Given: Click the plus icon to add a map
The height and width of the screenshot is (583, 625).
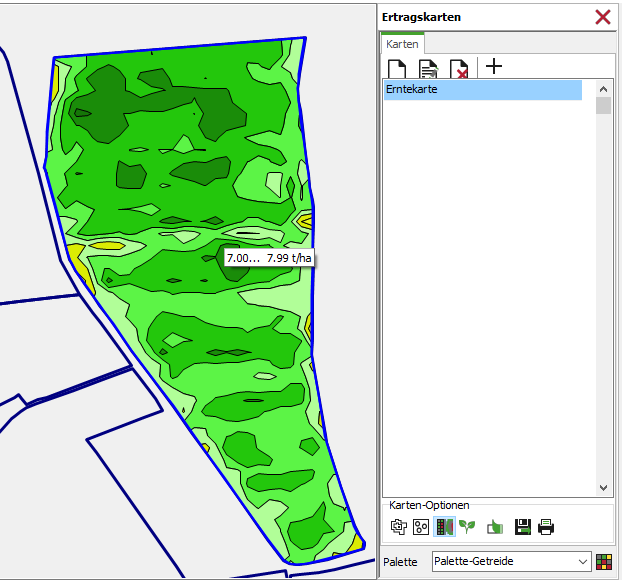Looking at the screenshot, I should [x=494, y=67].
